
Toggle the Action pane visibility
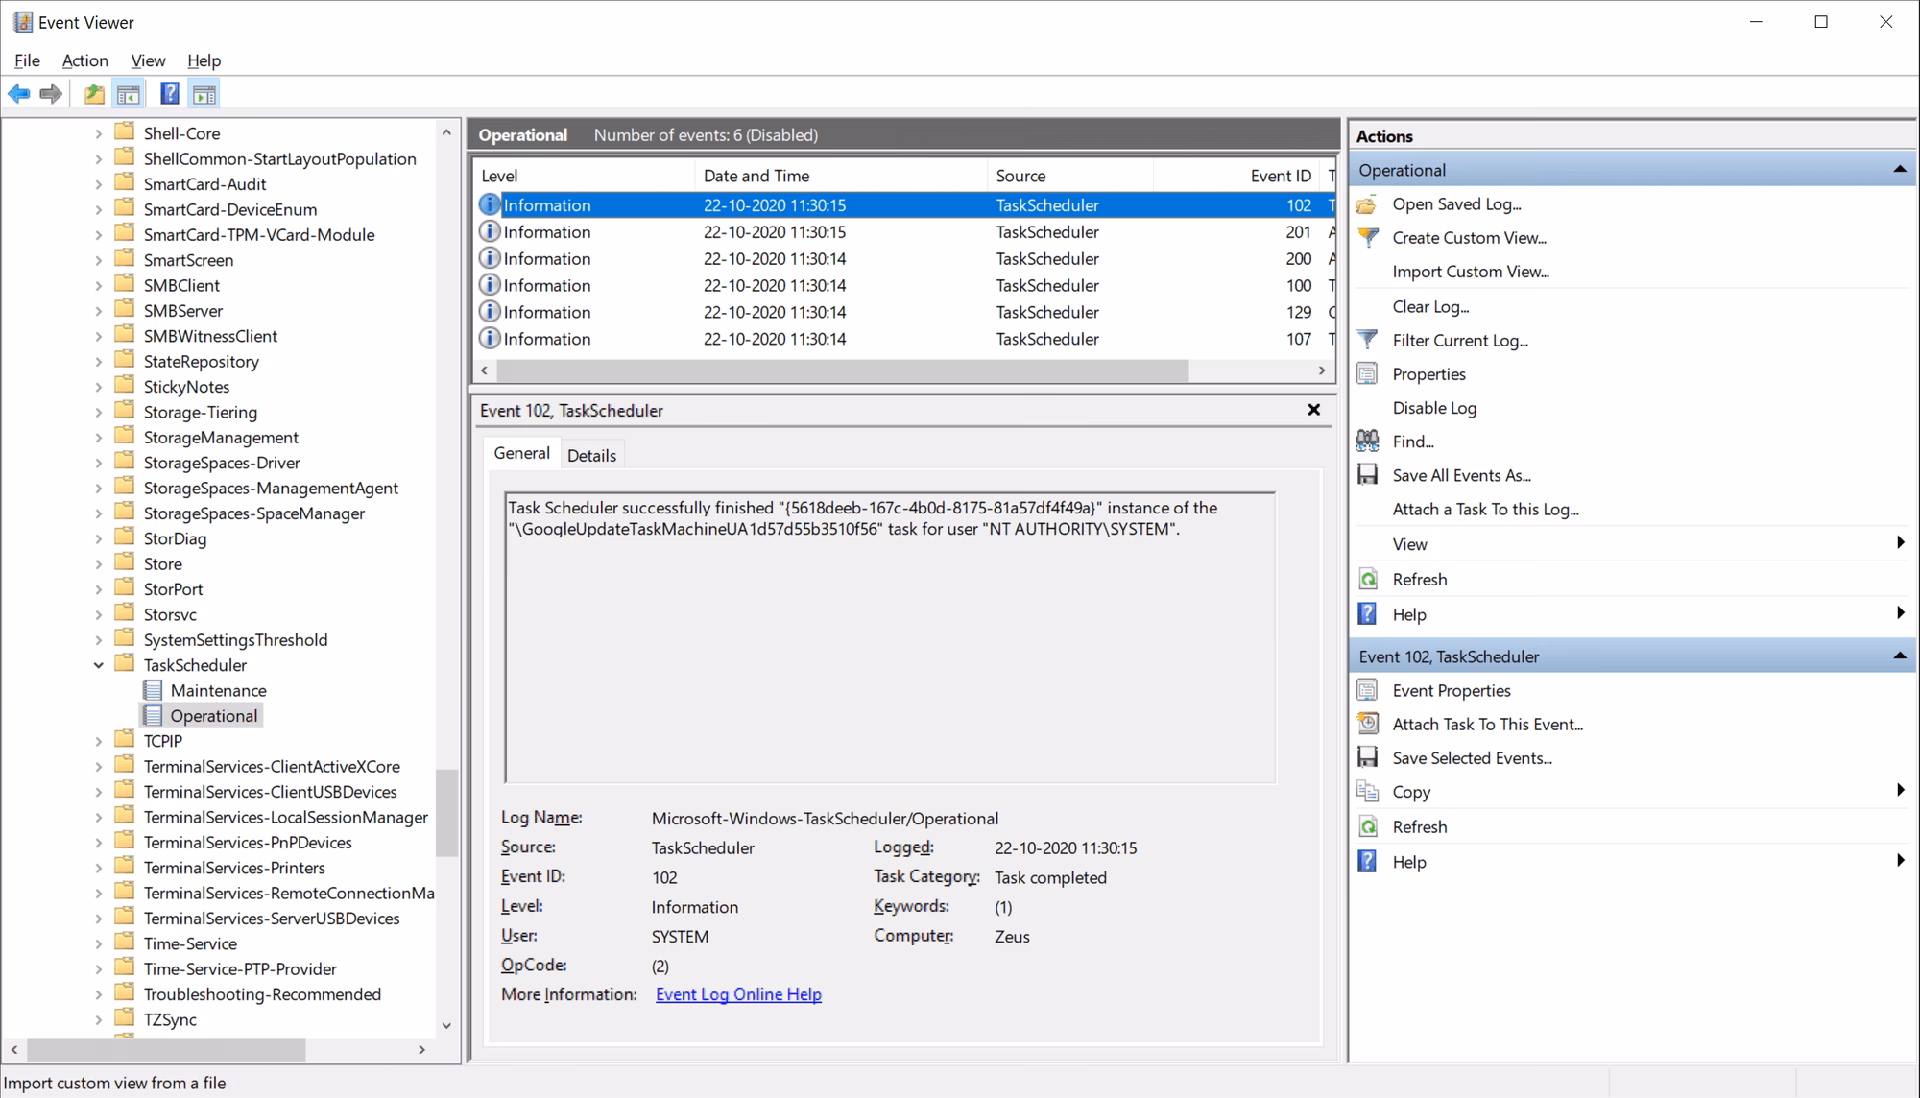(x=205, y=93)
